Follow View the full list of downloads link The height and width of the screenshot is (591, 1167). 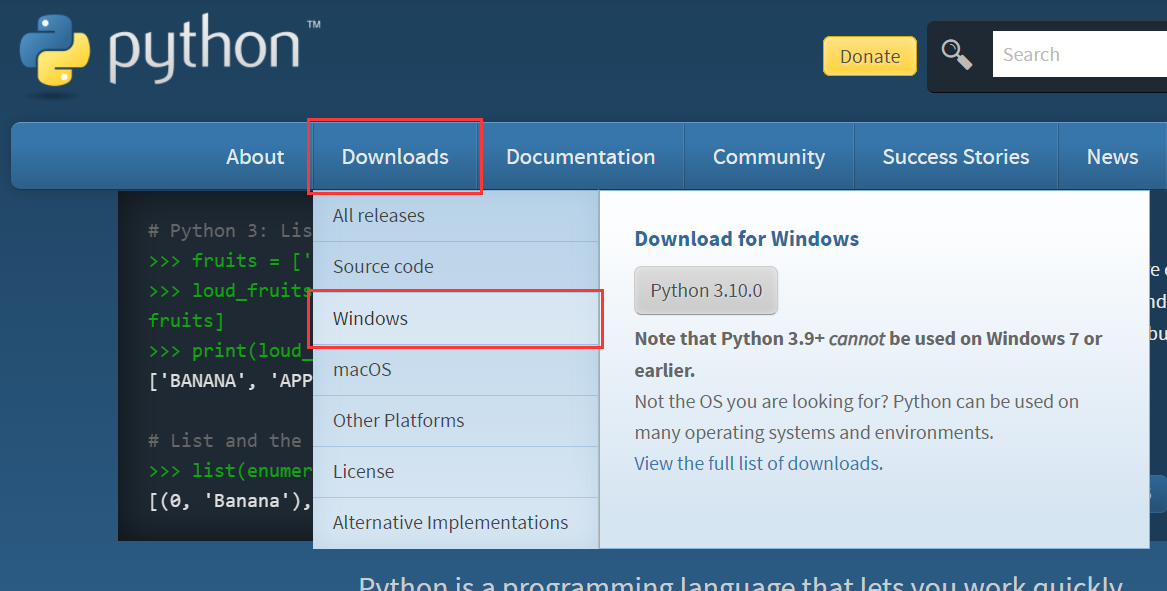757,464
